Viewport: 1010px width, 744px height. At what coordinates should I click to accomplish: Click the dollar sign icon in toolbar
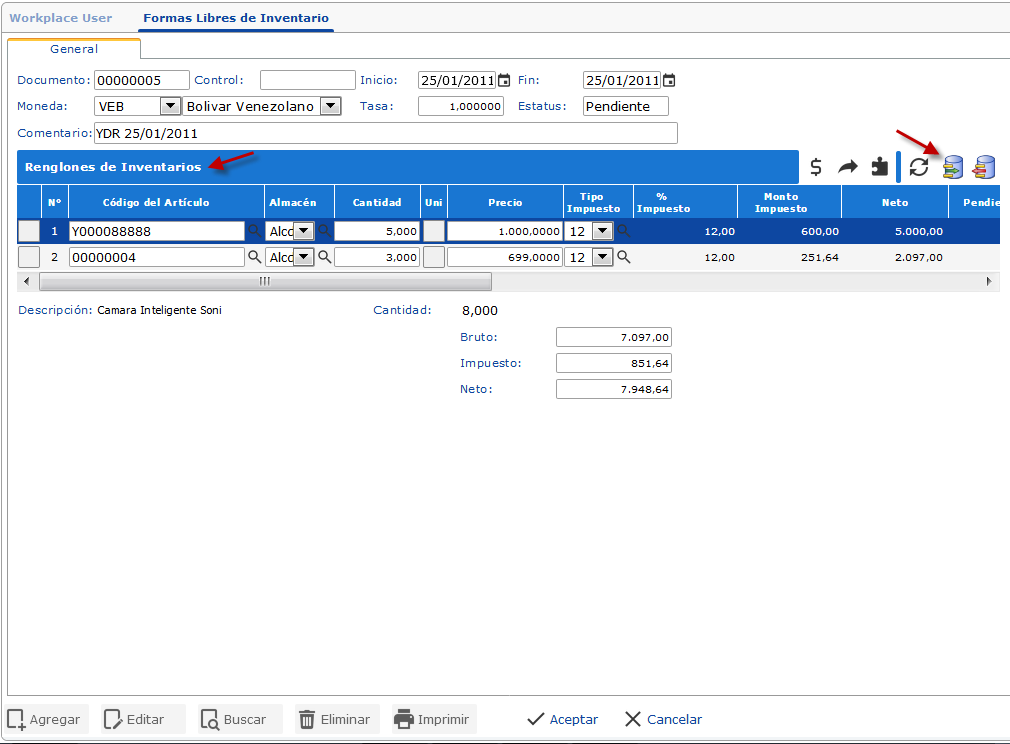(816, 167)
